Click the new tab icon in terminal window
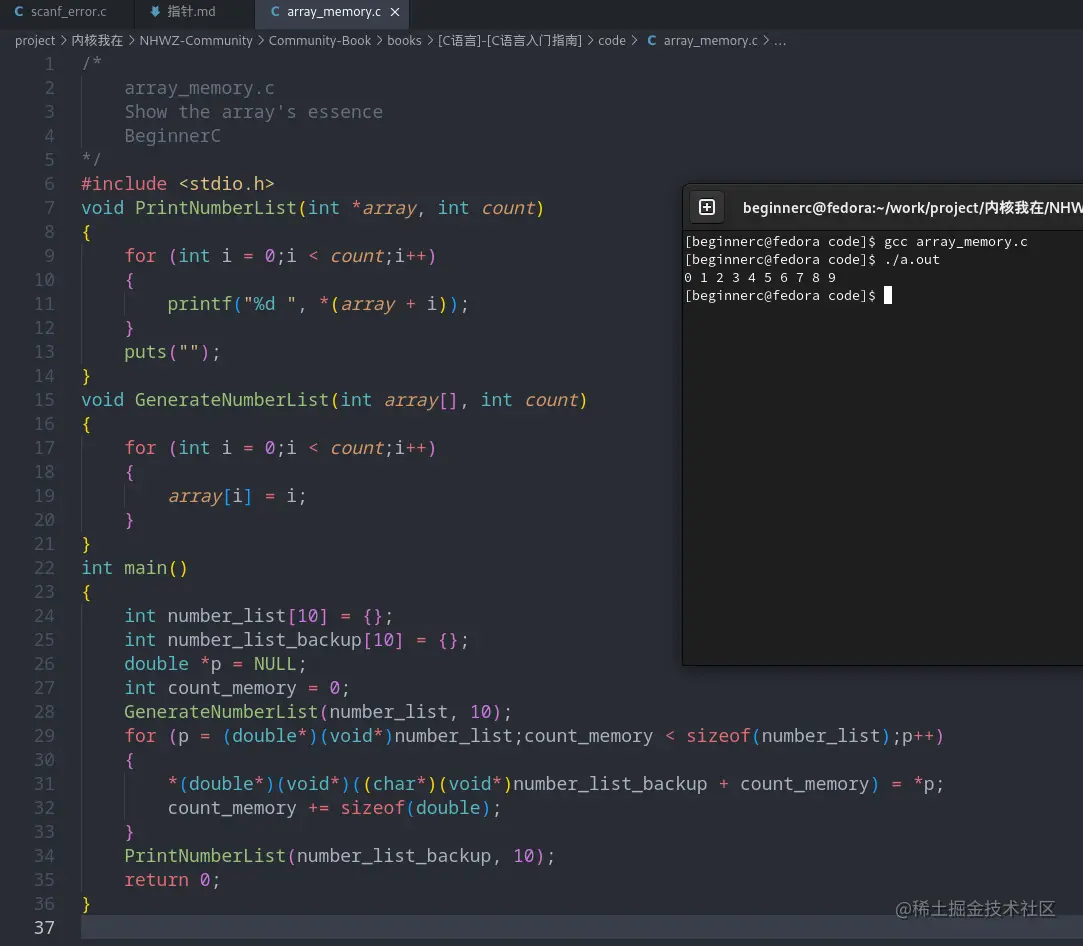This screenshot has height=946, width=1083. click(x=707, y=207)
